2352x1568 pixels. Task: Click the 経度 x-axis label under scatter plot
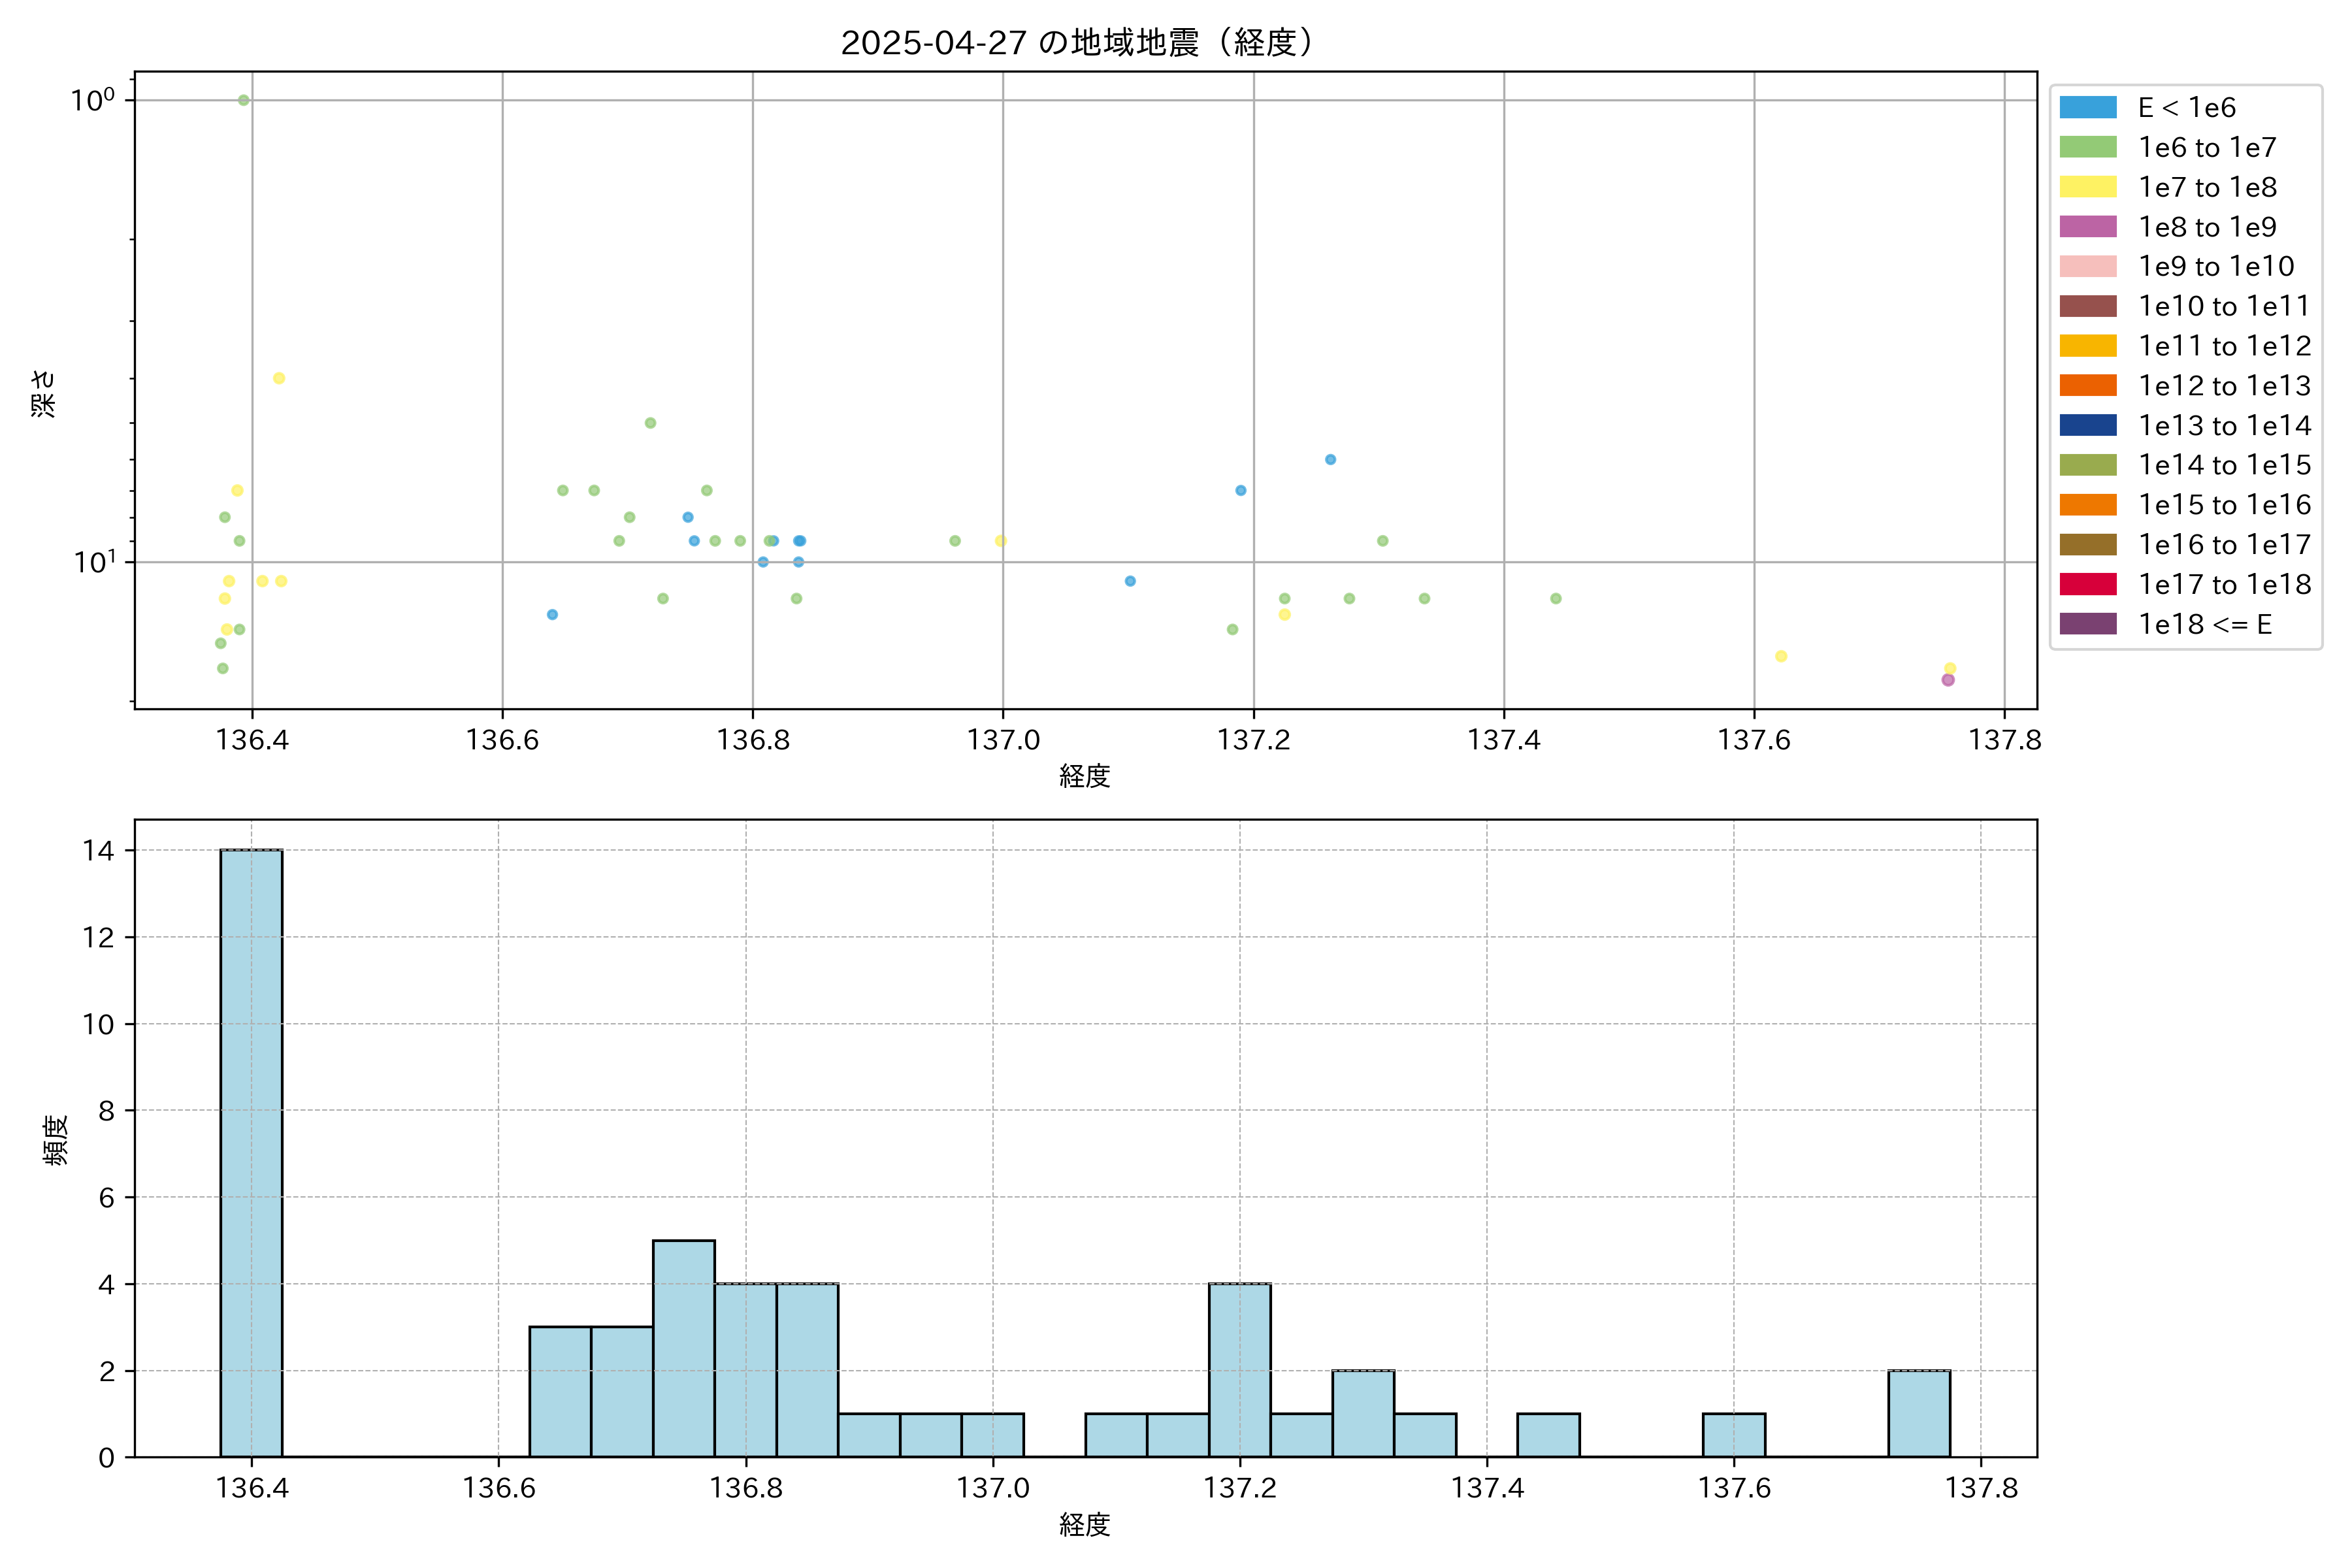[x=1084, y=776]
